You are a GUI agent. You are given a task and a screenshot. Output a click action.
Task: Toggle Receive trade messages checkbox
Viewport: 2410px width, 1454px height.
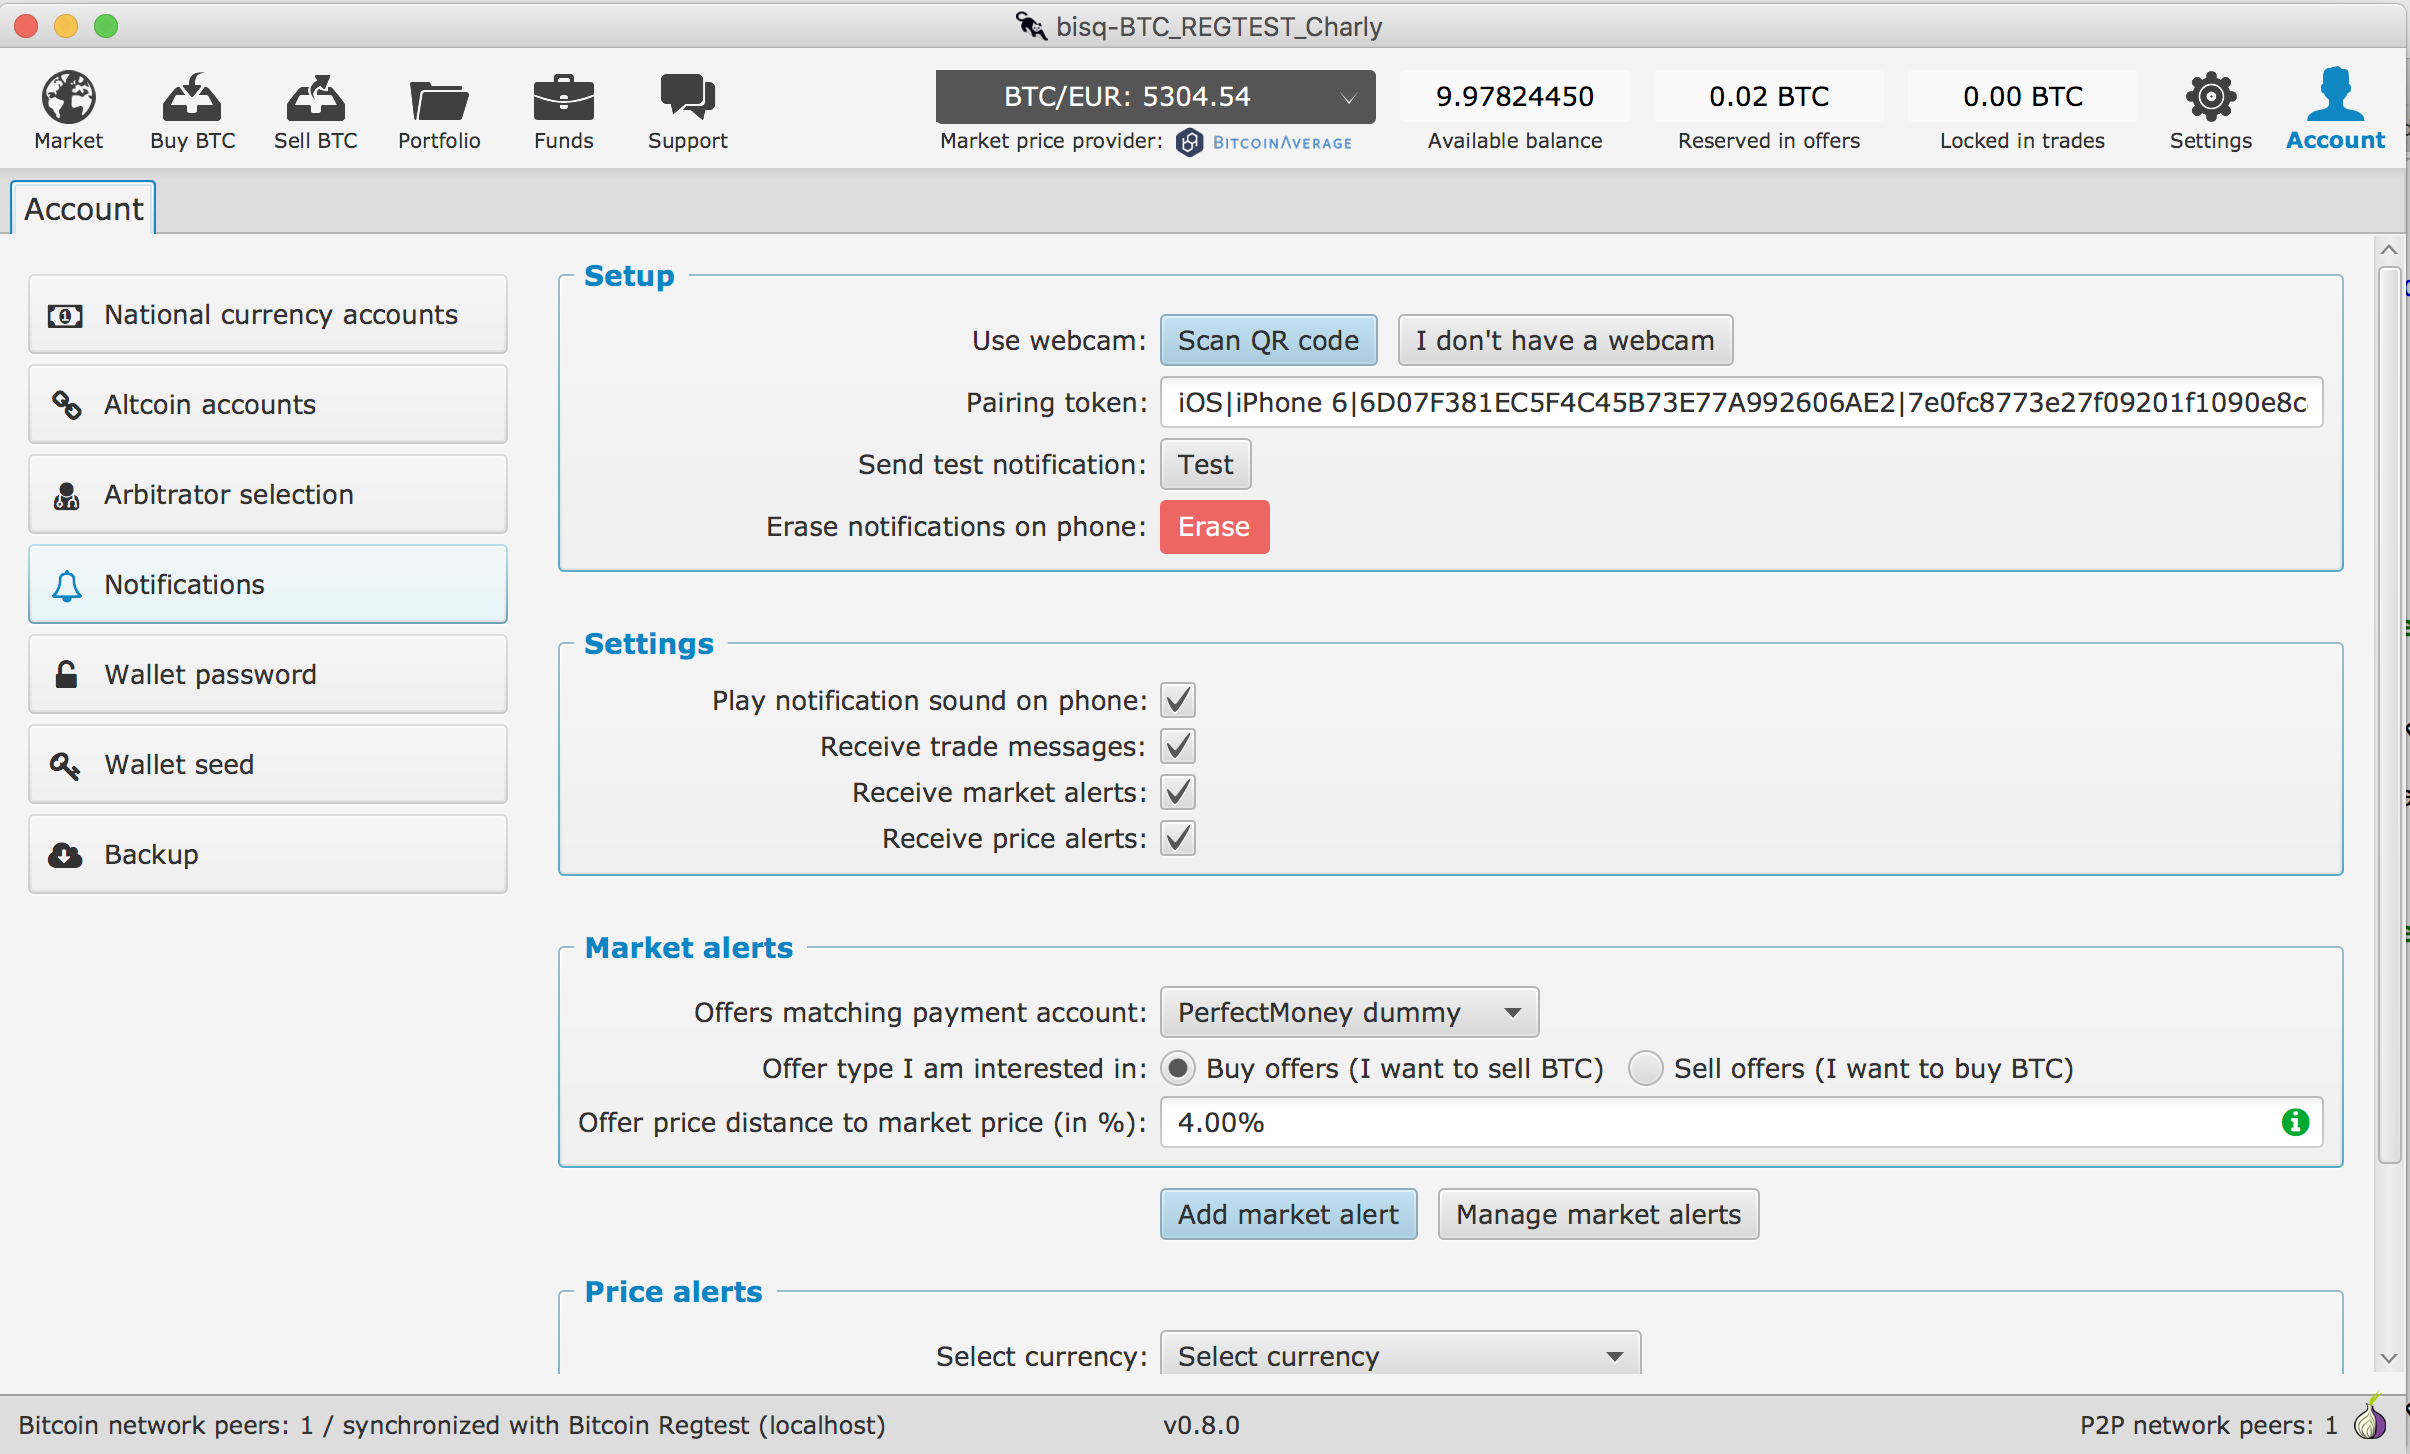coord(1178,746)
